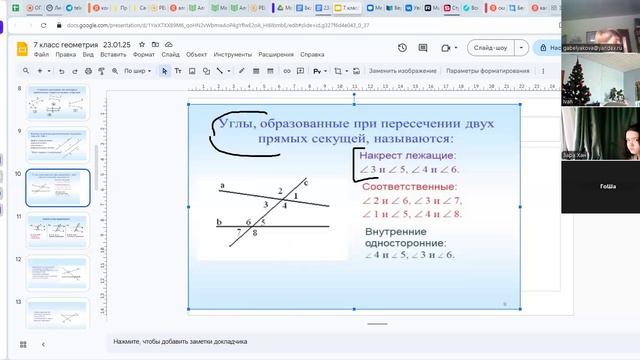Select slide 13 thumbnail
The image size is (640, 360).
click(58, 314)
